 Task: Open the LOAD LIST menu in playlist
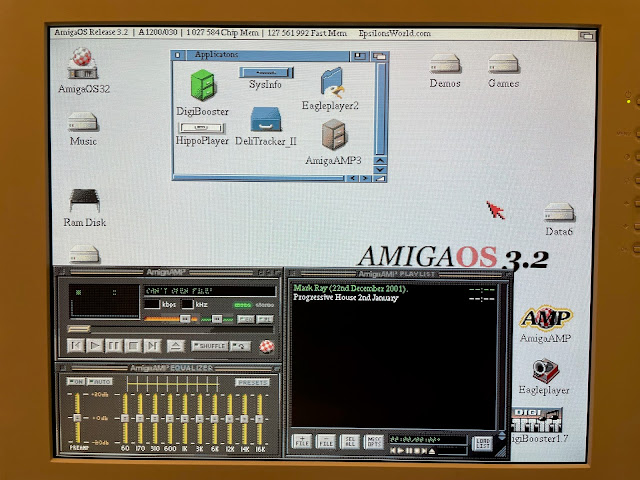point(482,443)
